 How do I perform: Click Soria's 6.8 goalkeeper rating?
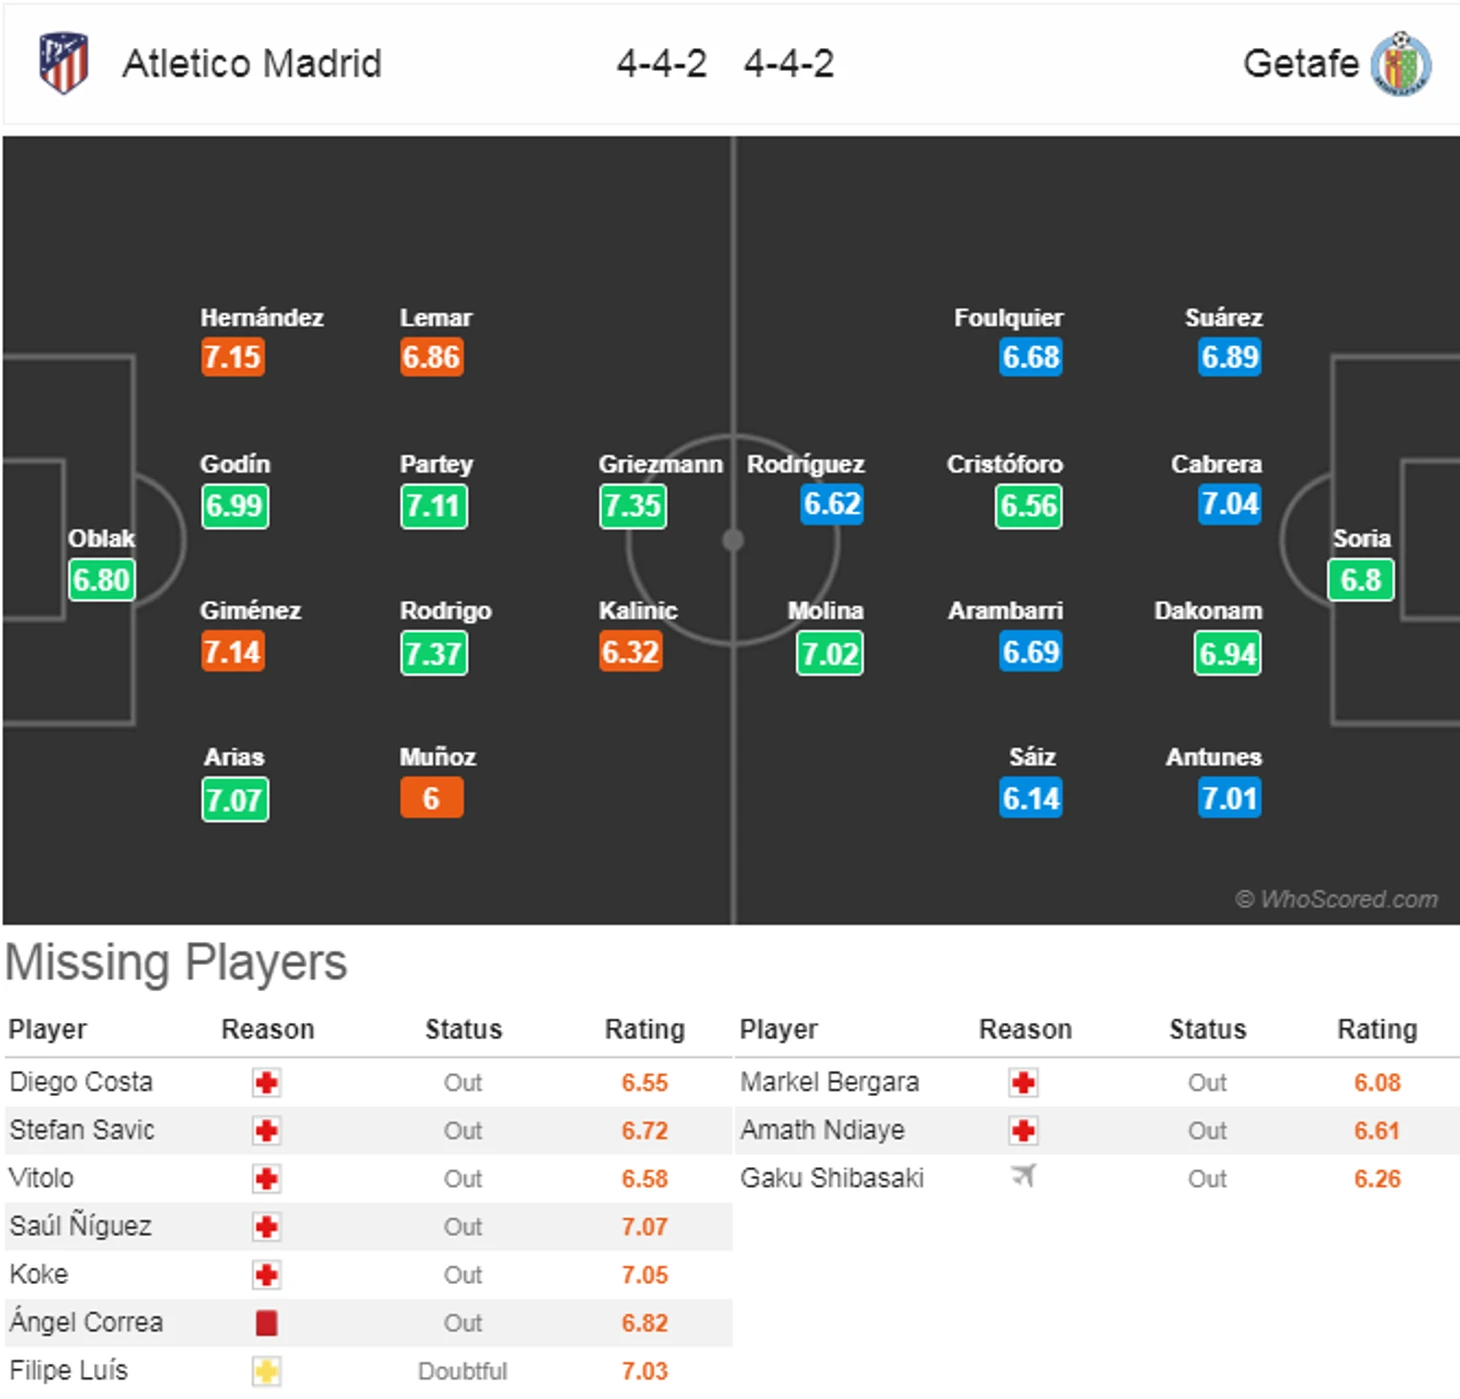coord(1361,580)
